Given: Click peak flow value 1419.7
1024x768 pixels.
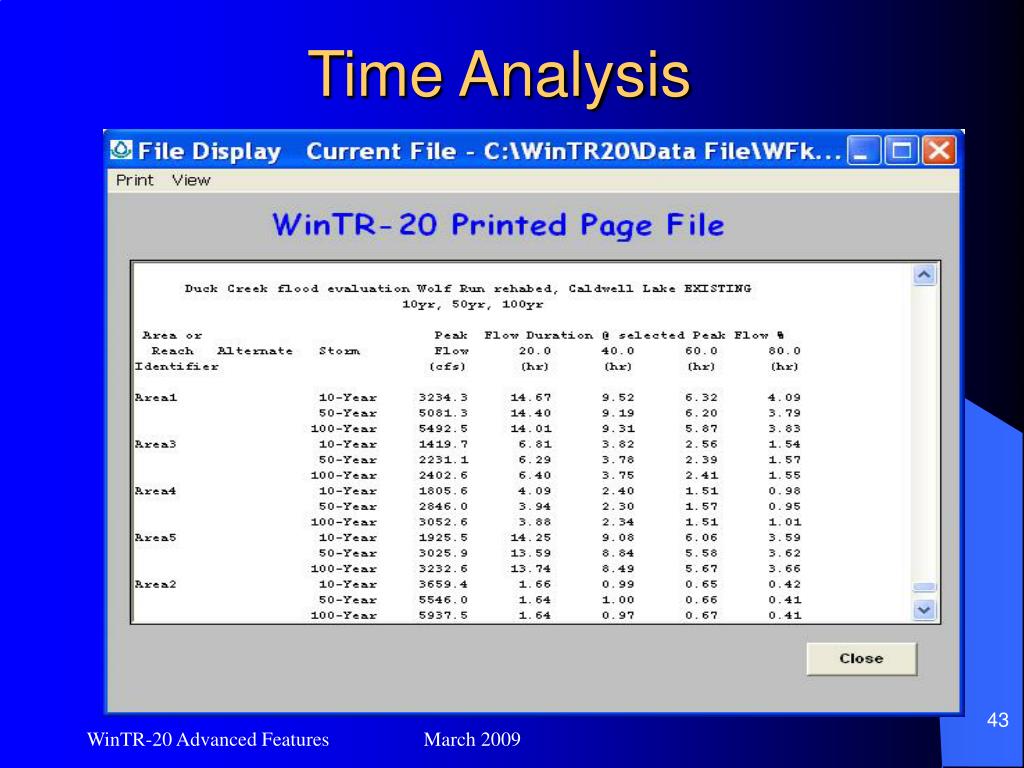Looking at the screenshot, I should coord(443,444).
